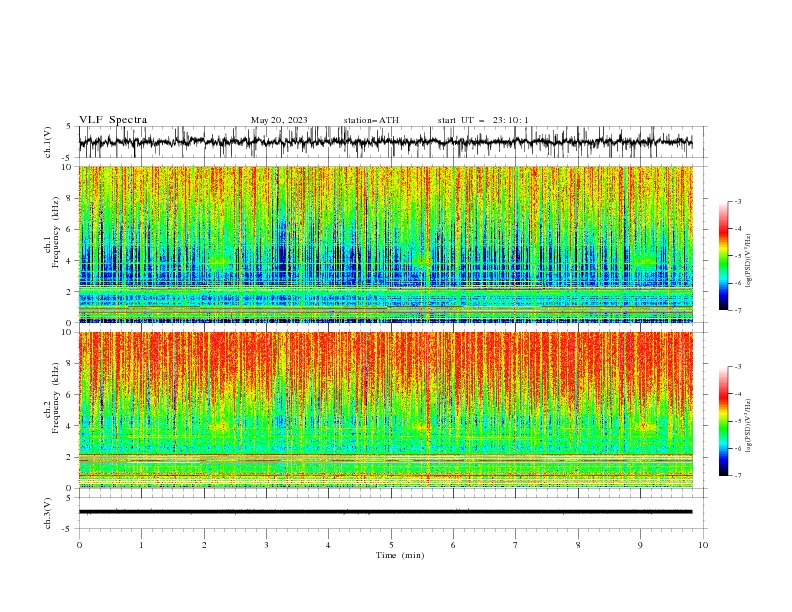Viewport: 792px width, 612px height.
Task: Click time axis tick label "1"
Action: [141, 545]
